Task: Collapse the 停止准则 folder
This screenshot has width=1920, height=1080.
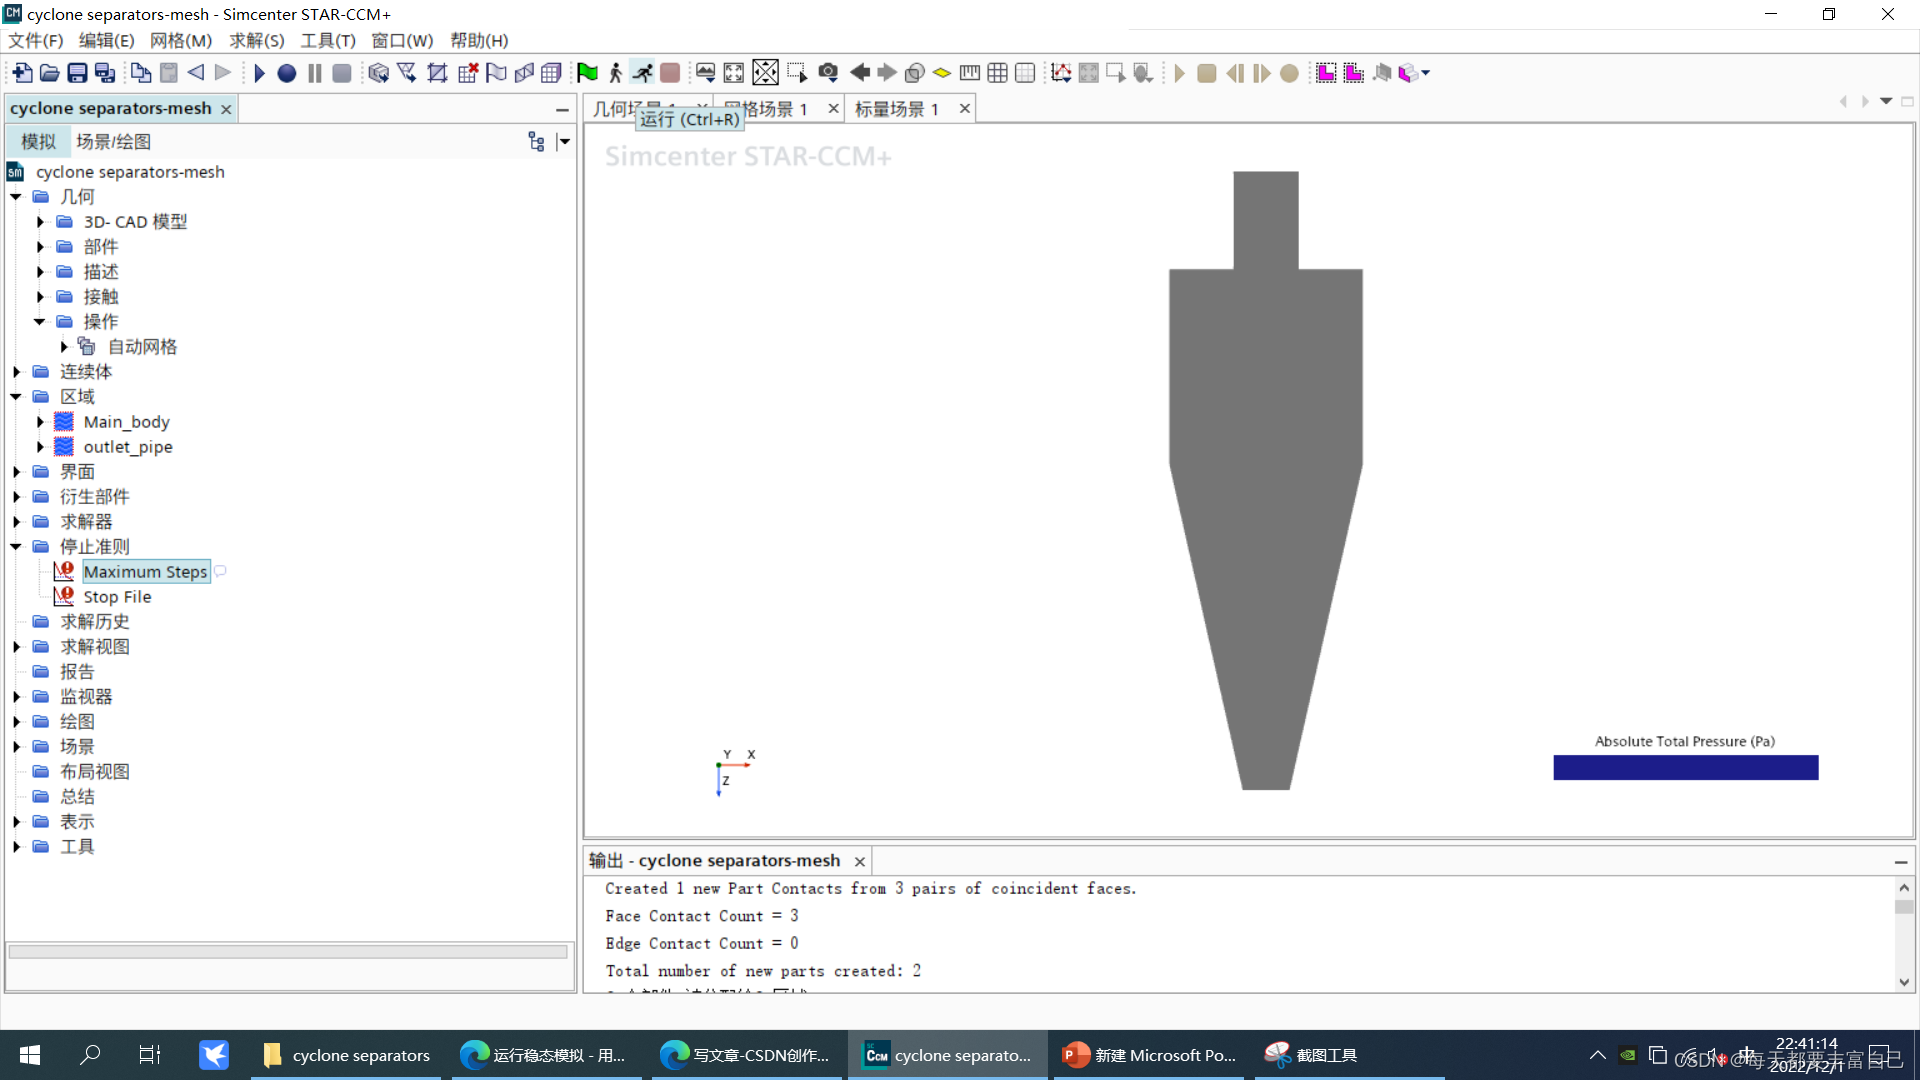Action: coord(16,547)
